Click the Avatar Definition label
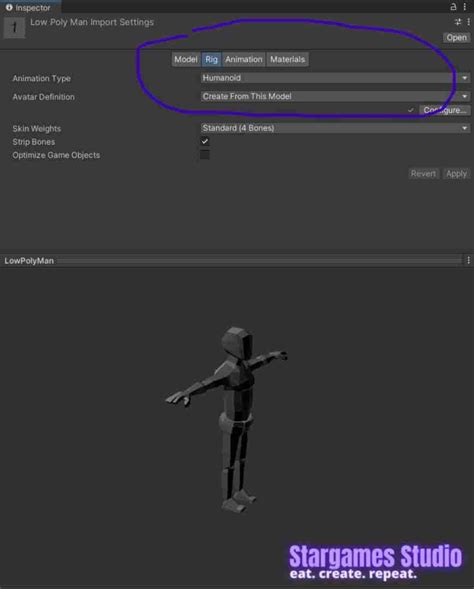The height and width of the screenshot is (589, 474). [44, 97]
